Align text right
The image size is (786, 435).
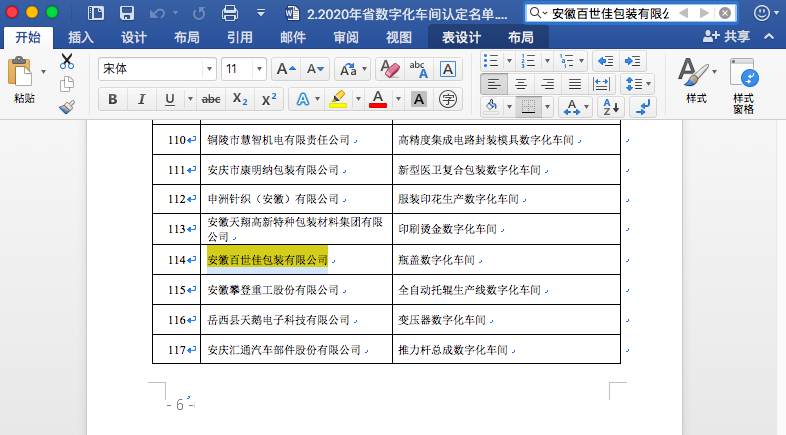(548, 84)
